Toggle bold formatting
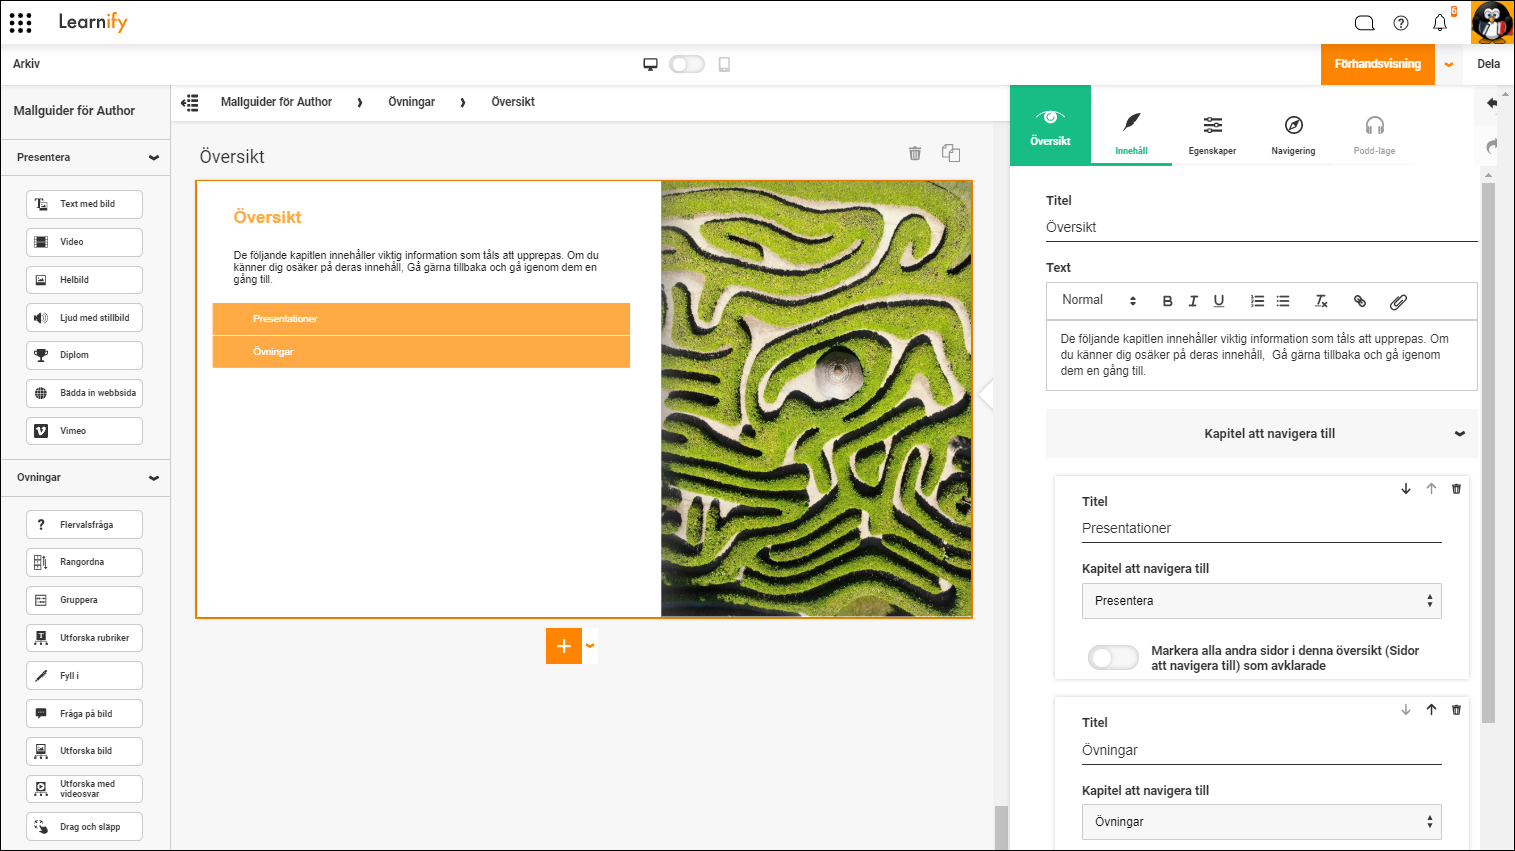 click(1167, 301)
